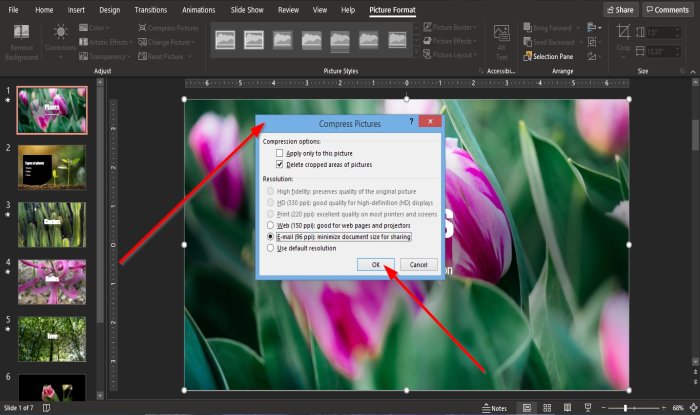Choose Use default resolution option
Viewport: 700px width, 415px height.
[269, 247]
